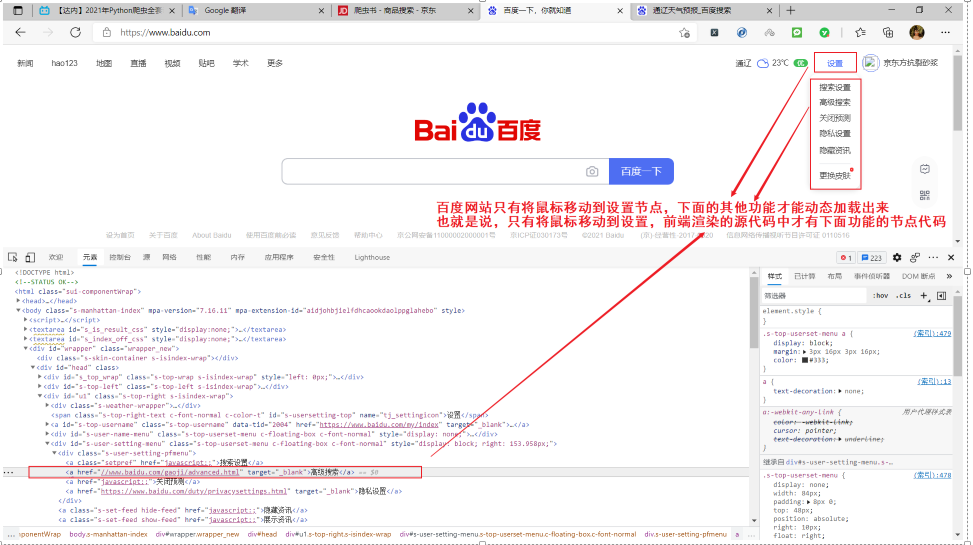Image resolution: width=973 pixels, height=545 pixels.
Task: Activate the DevTools inspect element picker
Action: [x=12, y=257]
